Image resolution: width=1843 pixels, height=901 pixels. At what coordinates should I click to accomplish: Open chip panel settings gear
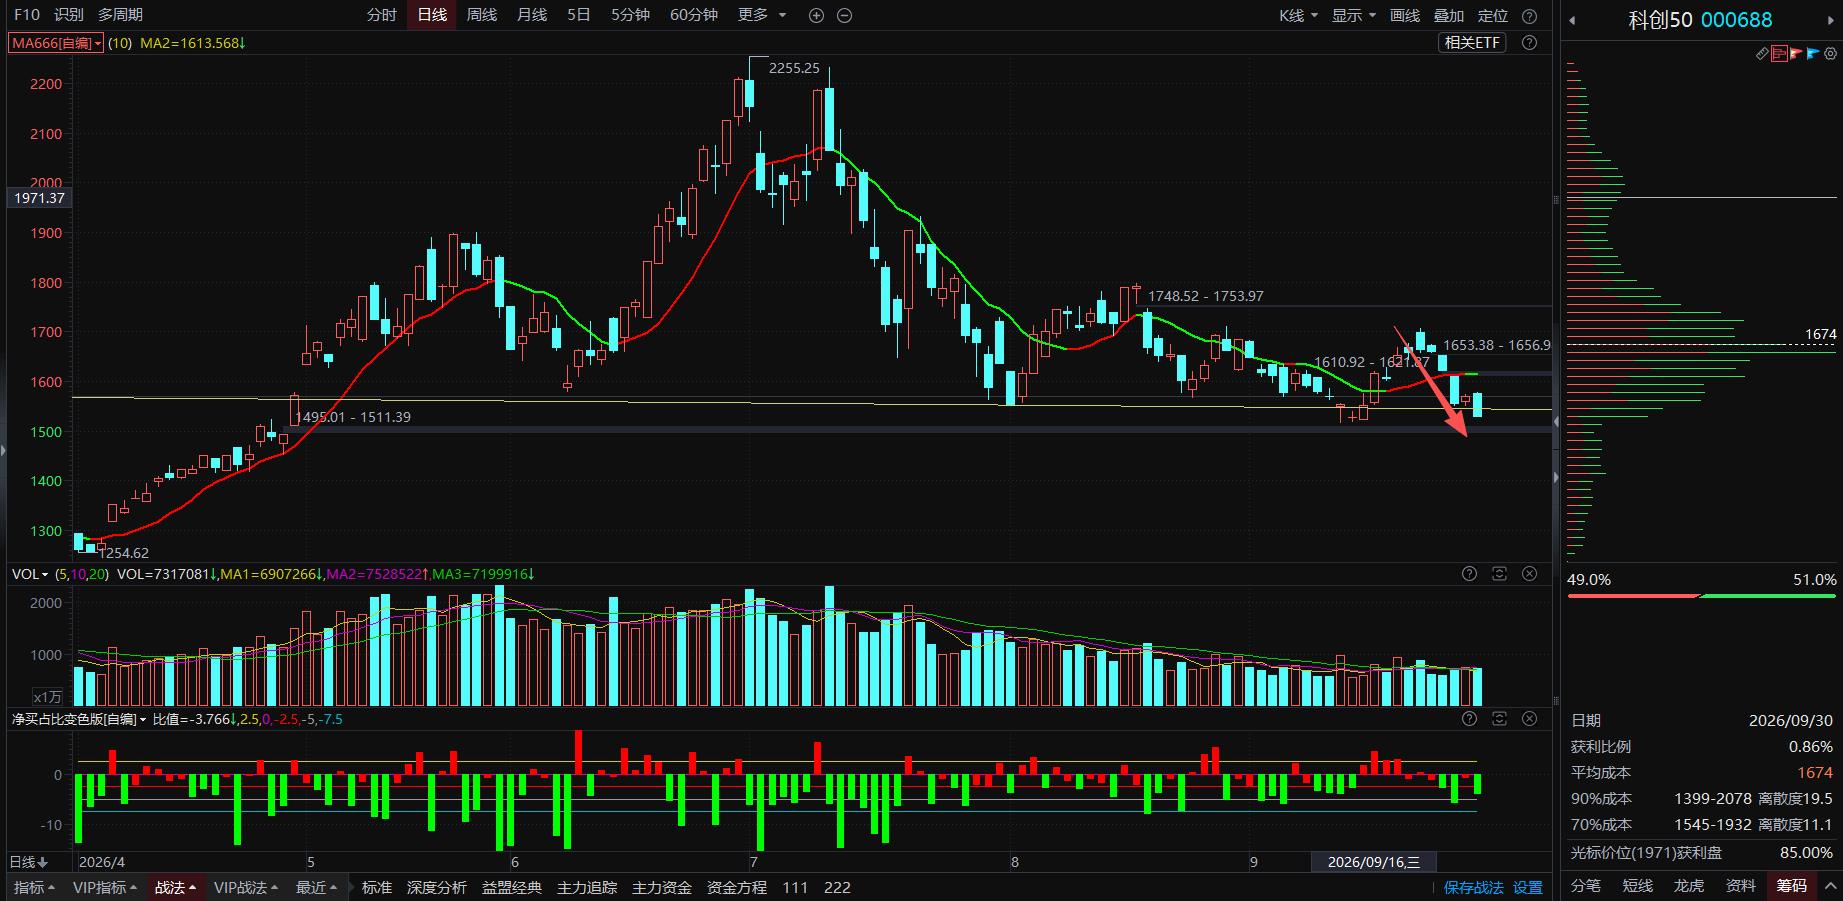click(x=1830, y=54)
